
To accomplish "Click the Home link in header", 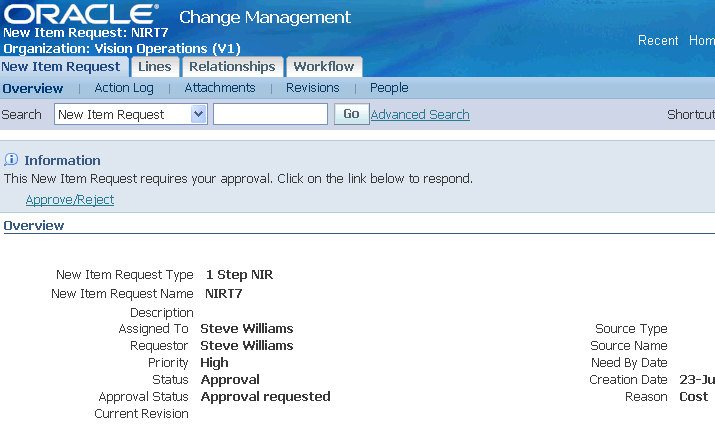I will click(702, 41).
